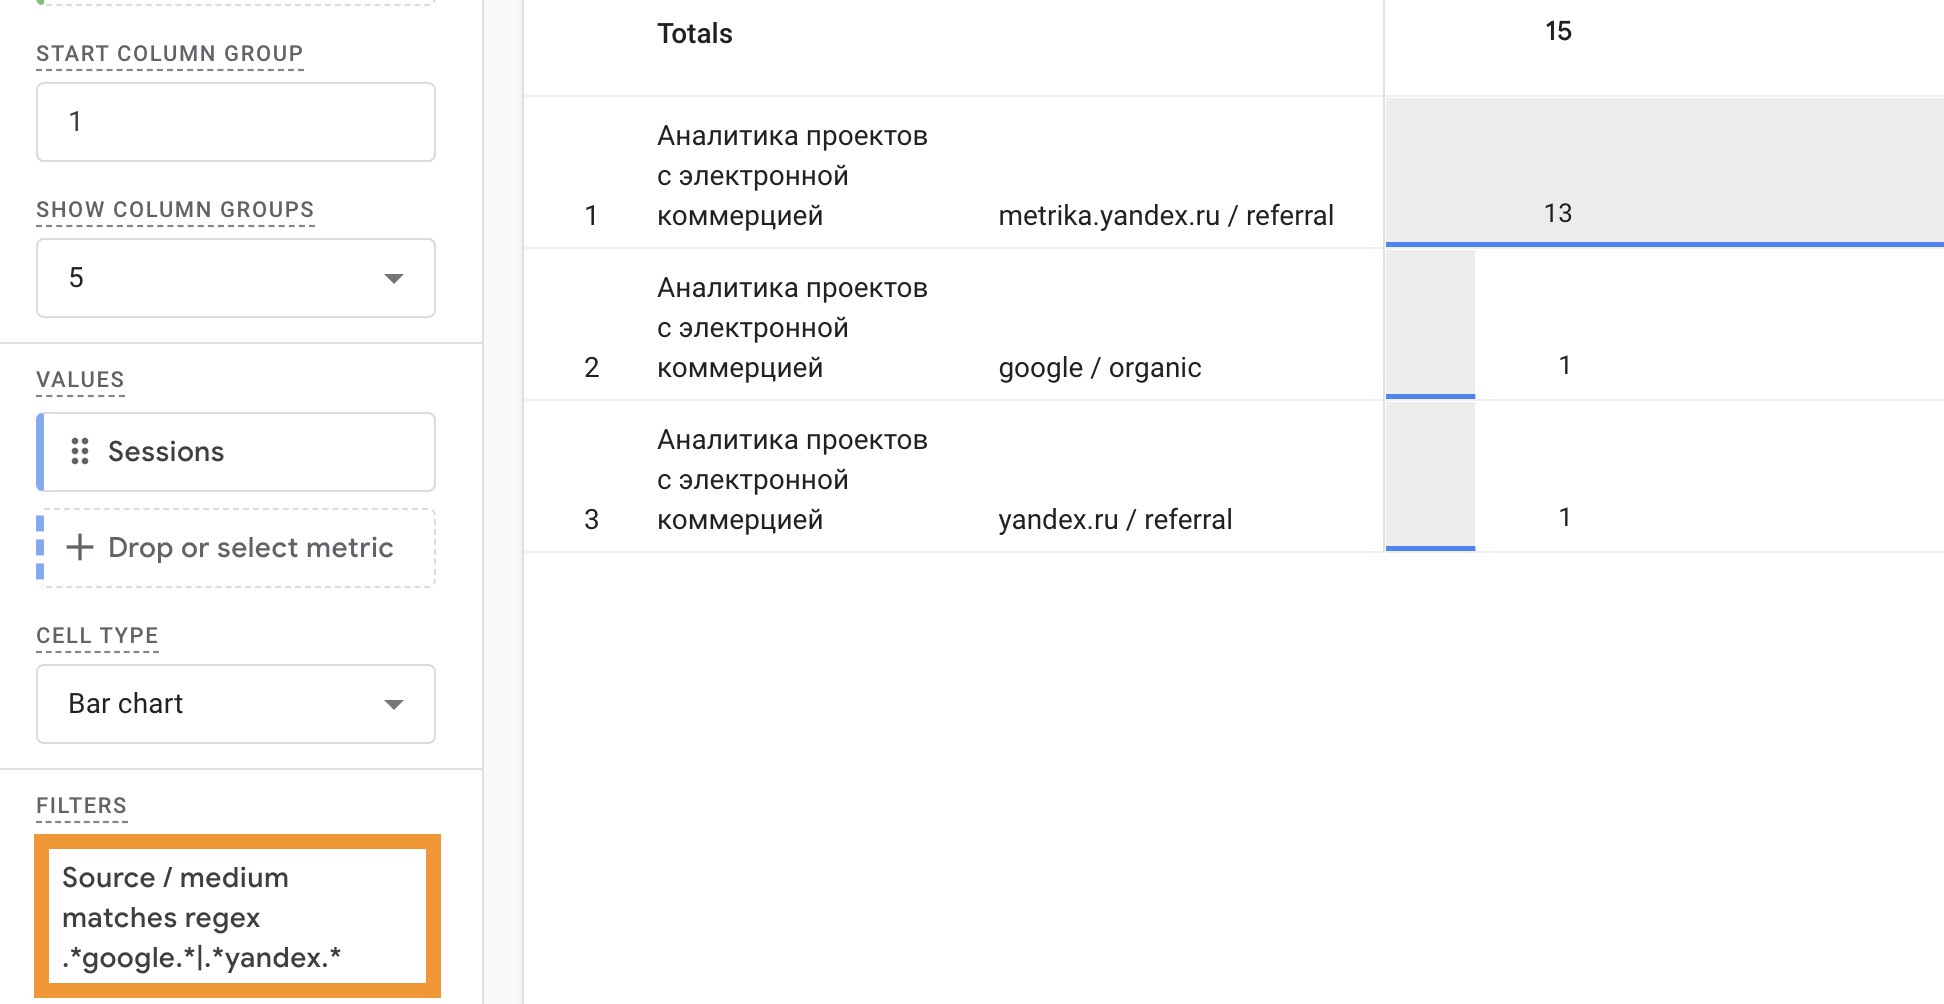Grab the Sessions metric drag handle
The image size is (1944, 1004).
80,452
